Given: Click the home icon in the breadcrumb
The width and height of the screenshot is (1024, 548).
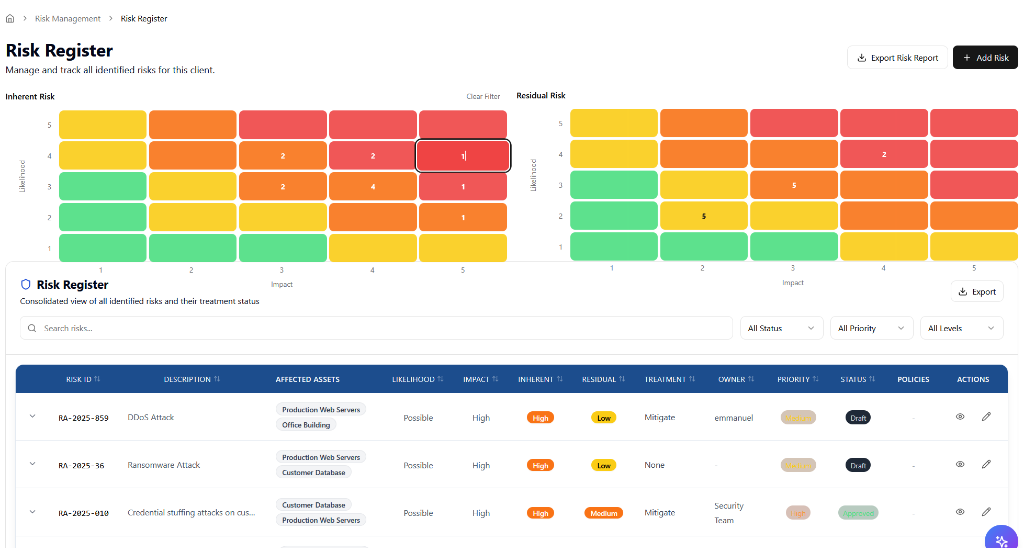Looking at the screenshot, I should (x=10, y=18).
